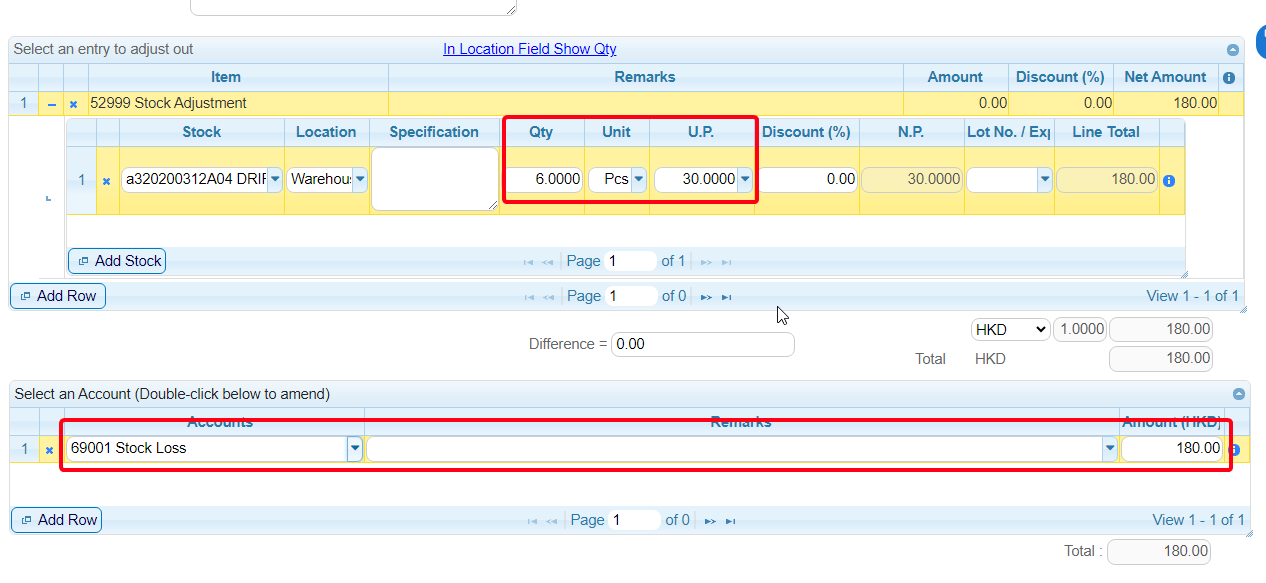Screen dimensions: 1266x583
Task: Open the Pcs unit dropdown
Action: point(638,180)
